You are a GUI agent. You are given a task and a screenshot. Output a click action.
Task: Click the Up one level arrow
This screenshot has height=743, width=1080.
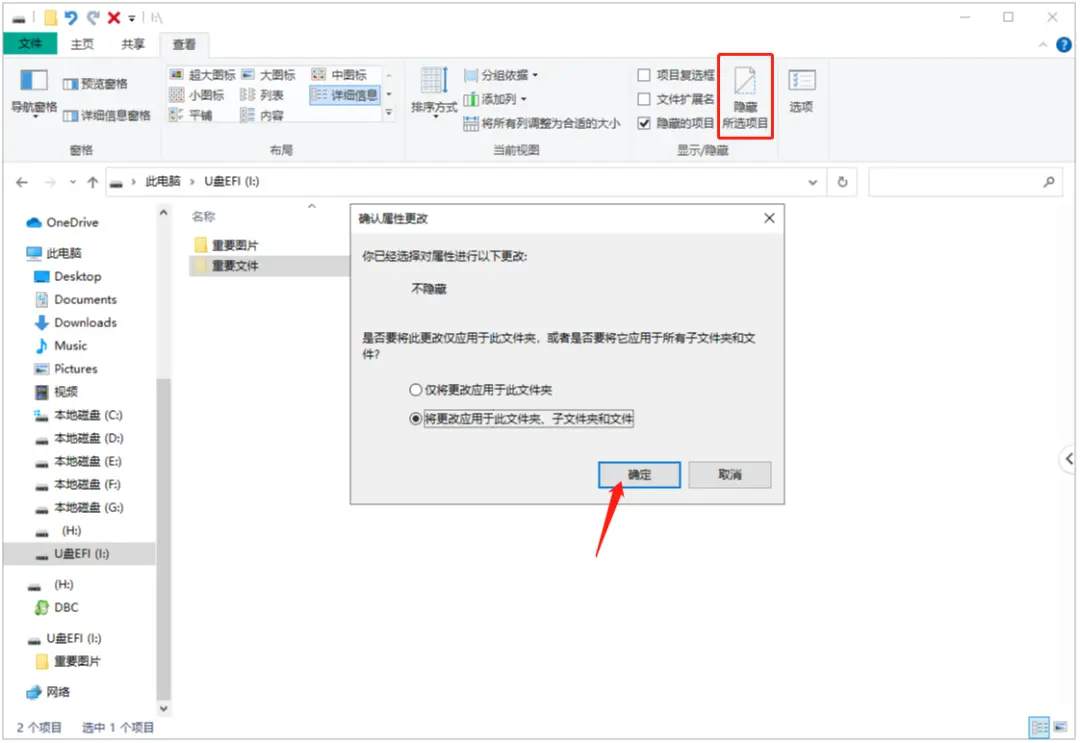tap(93, 182)
